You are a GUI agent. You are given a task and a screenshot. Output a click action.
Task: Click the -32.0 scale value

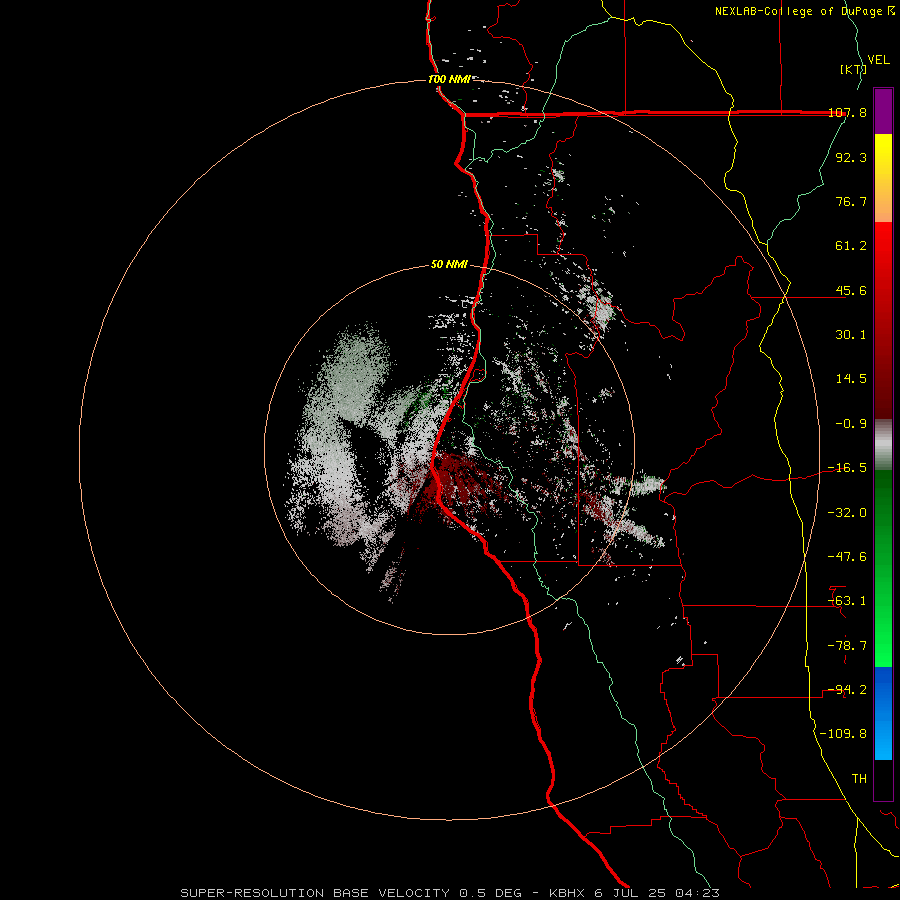[847, 513]
